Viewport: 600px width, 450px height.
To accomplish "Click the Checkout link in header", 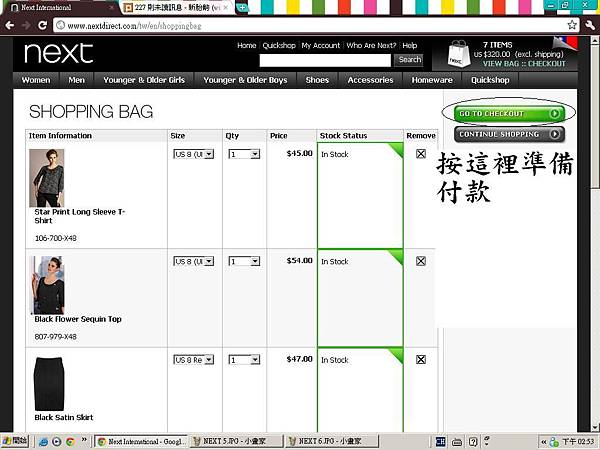I will pos(546,64).
